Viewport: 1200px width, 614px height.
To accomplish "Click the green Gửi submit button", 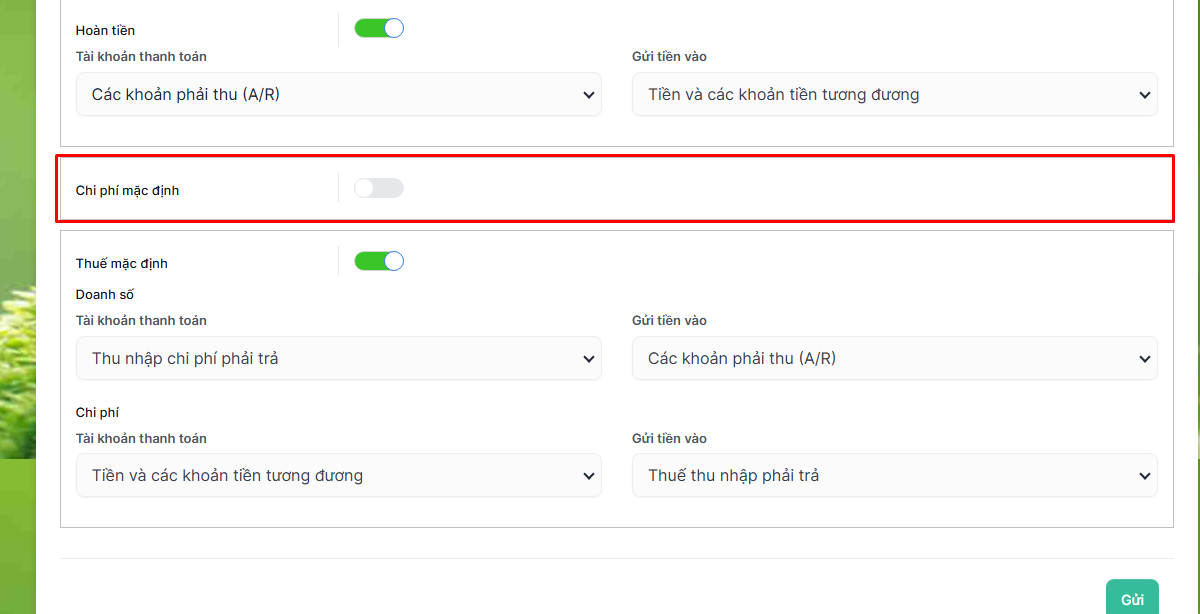I will [x=1132, y=599].
